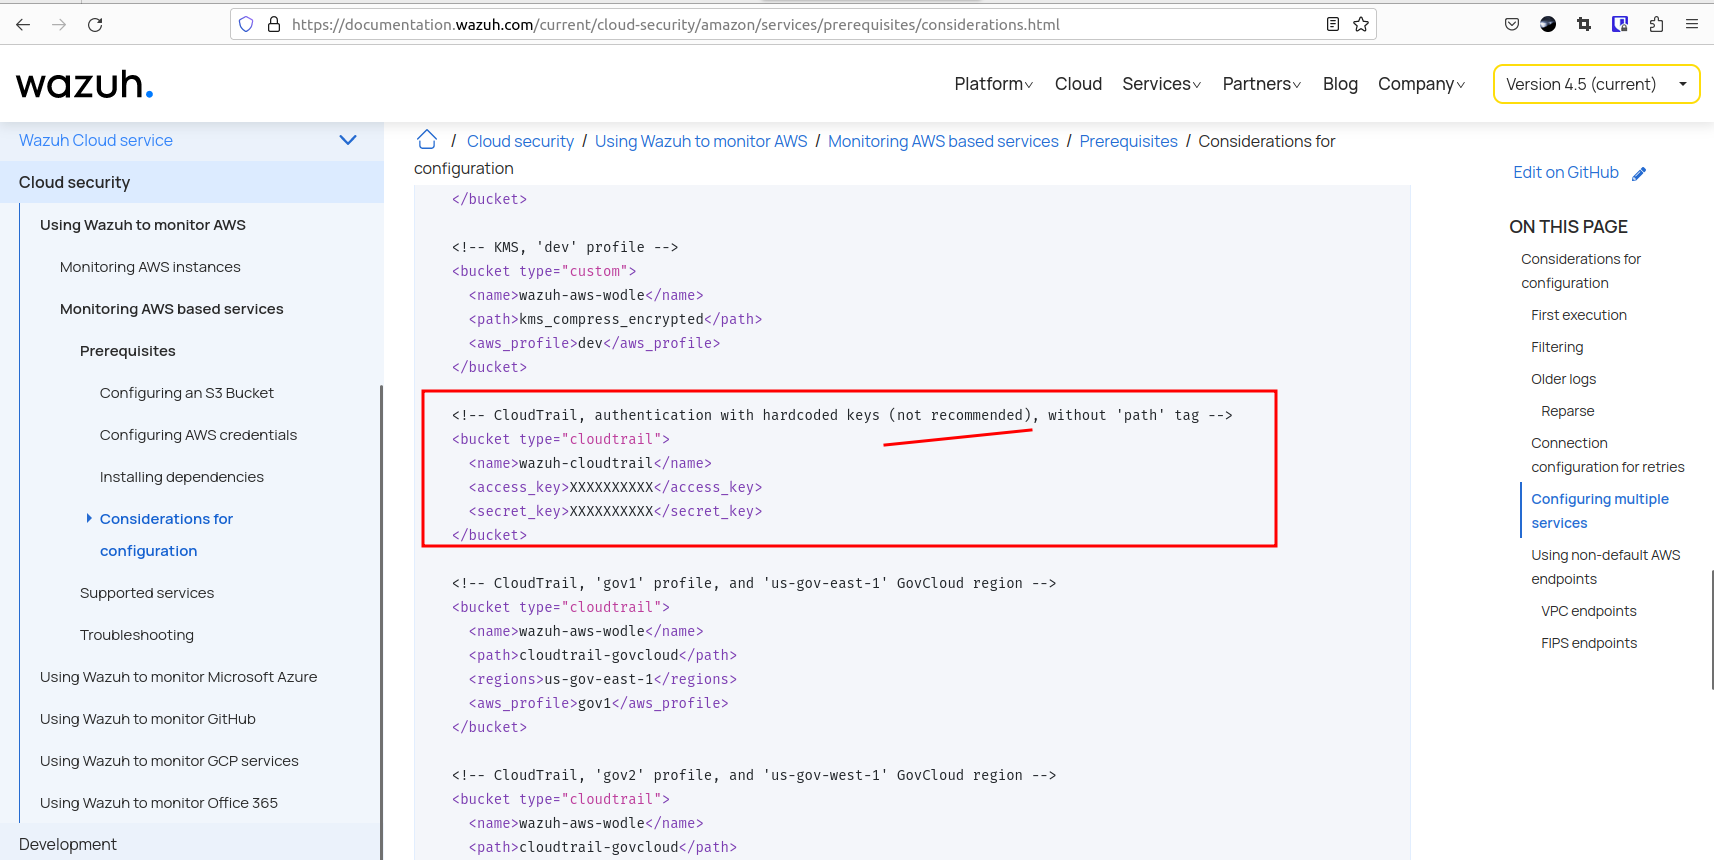Open the round dark extension icon

1548,24
